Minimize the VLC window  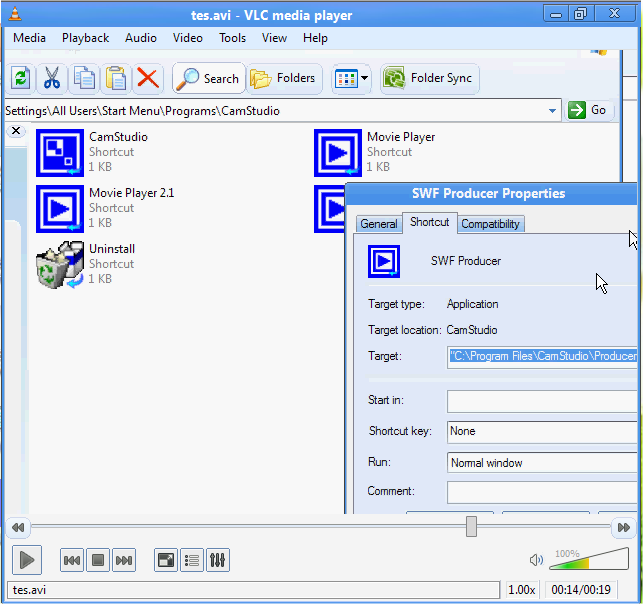tap(556, 14)
